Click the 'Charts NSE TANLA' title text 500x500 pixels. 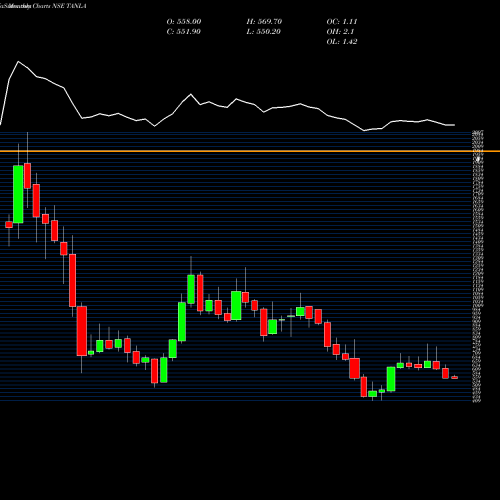click(x=59, y=6)
